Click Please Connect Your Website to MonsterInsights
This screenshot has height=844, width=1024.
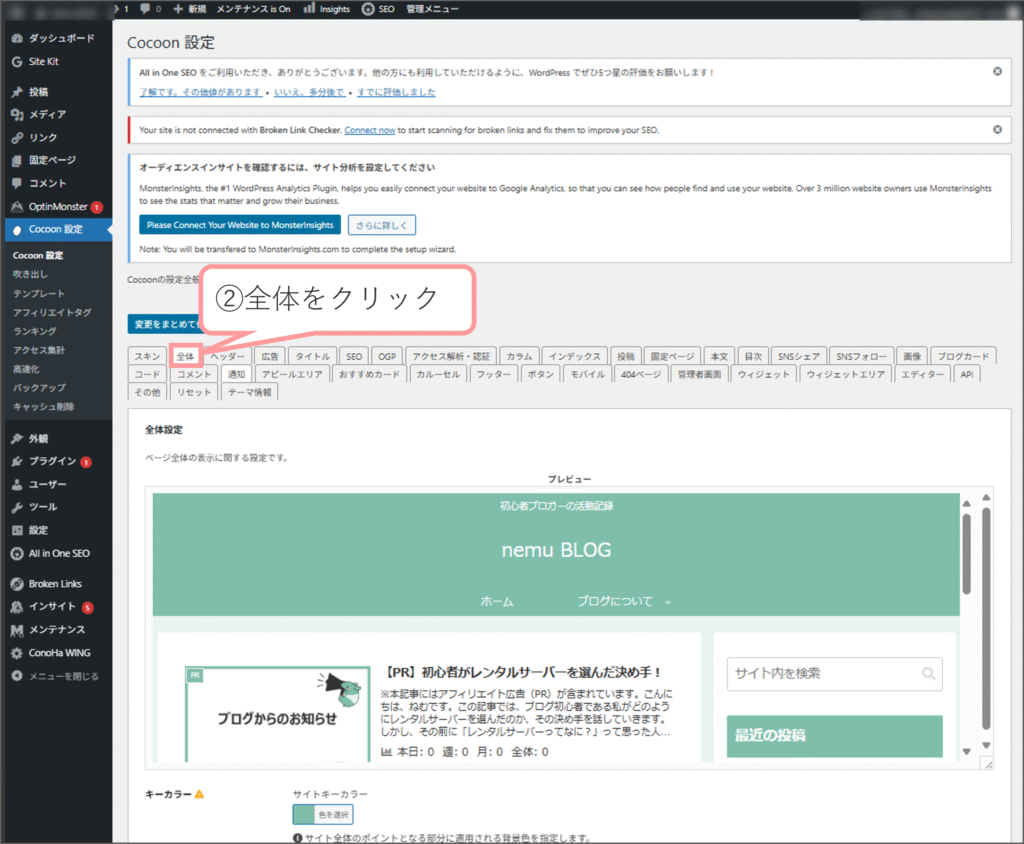click(239, 224)
